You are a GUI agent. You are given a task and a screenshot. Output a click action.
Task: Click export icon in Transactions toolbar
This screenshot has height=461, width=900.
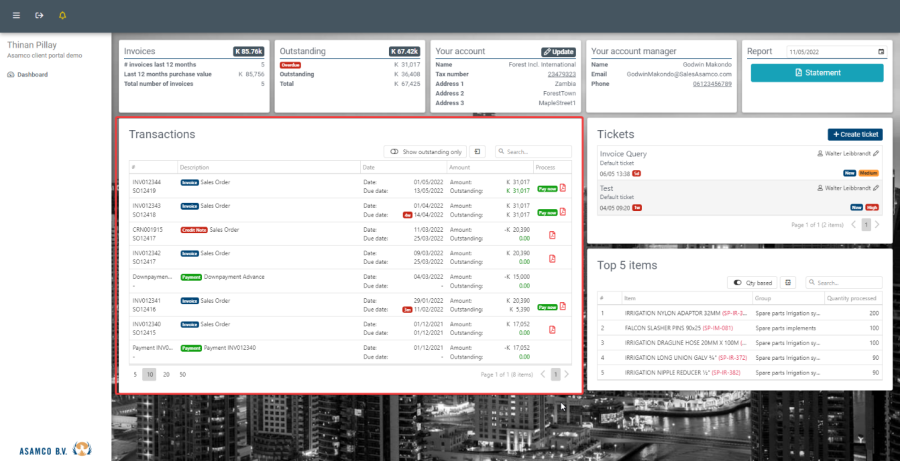(x=478, y=152)
